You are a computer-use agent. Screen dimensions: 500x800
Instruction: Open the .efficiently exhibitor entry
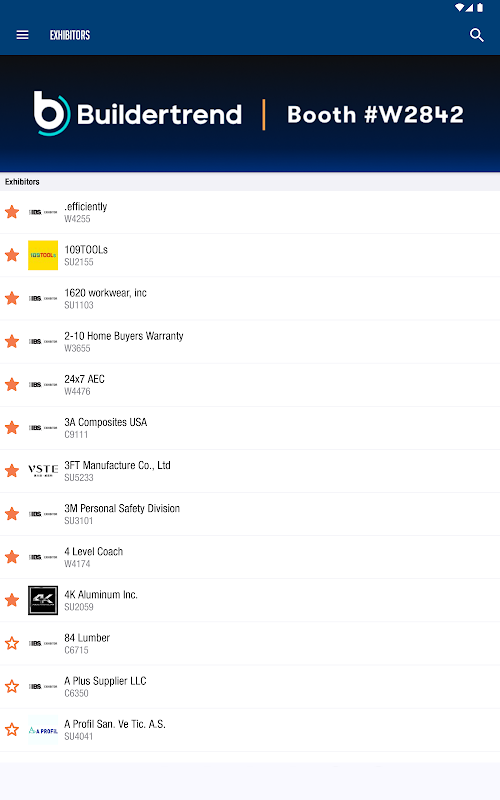tap(250, 212)
